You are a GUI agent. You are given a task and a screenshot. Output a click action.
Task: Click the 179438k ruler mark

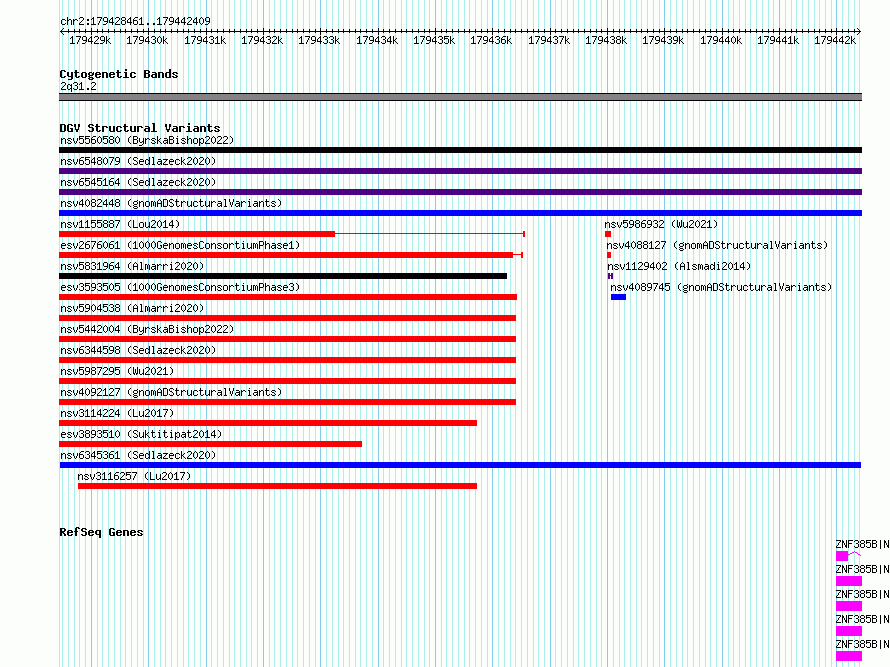(x=606, y=40)
